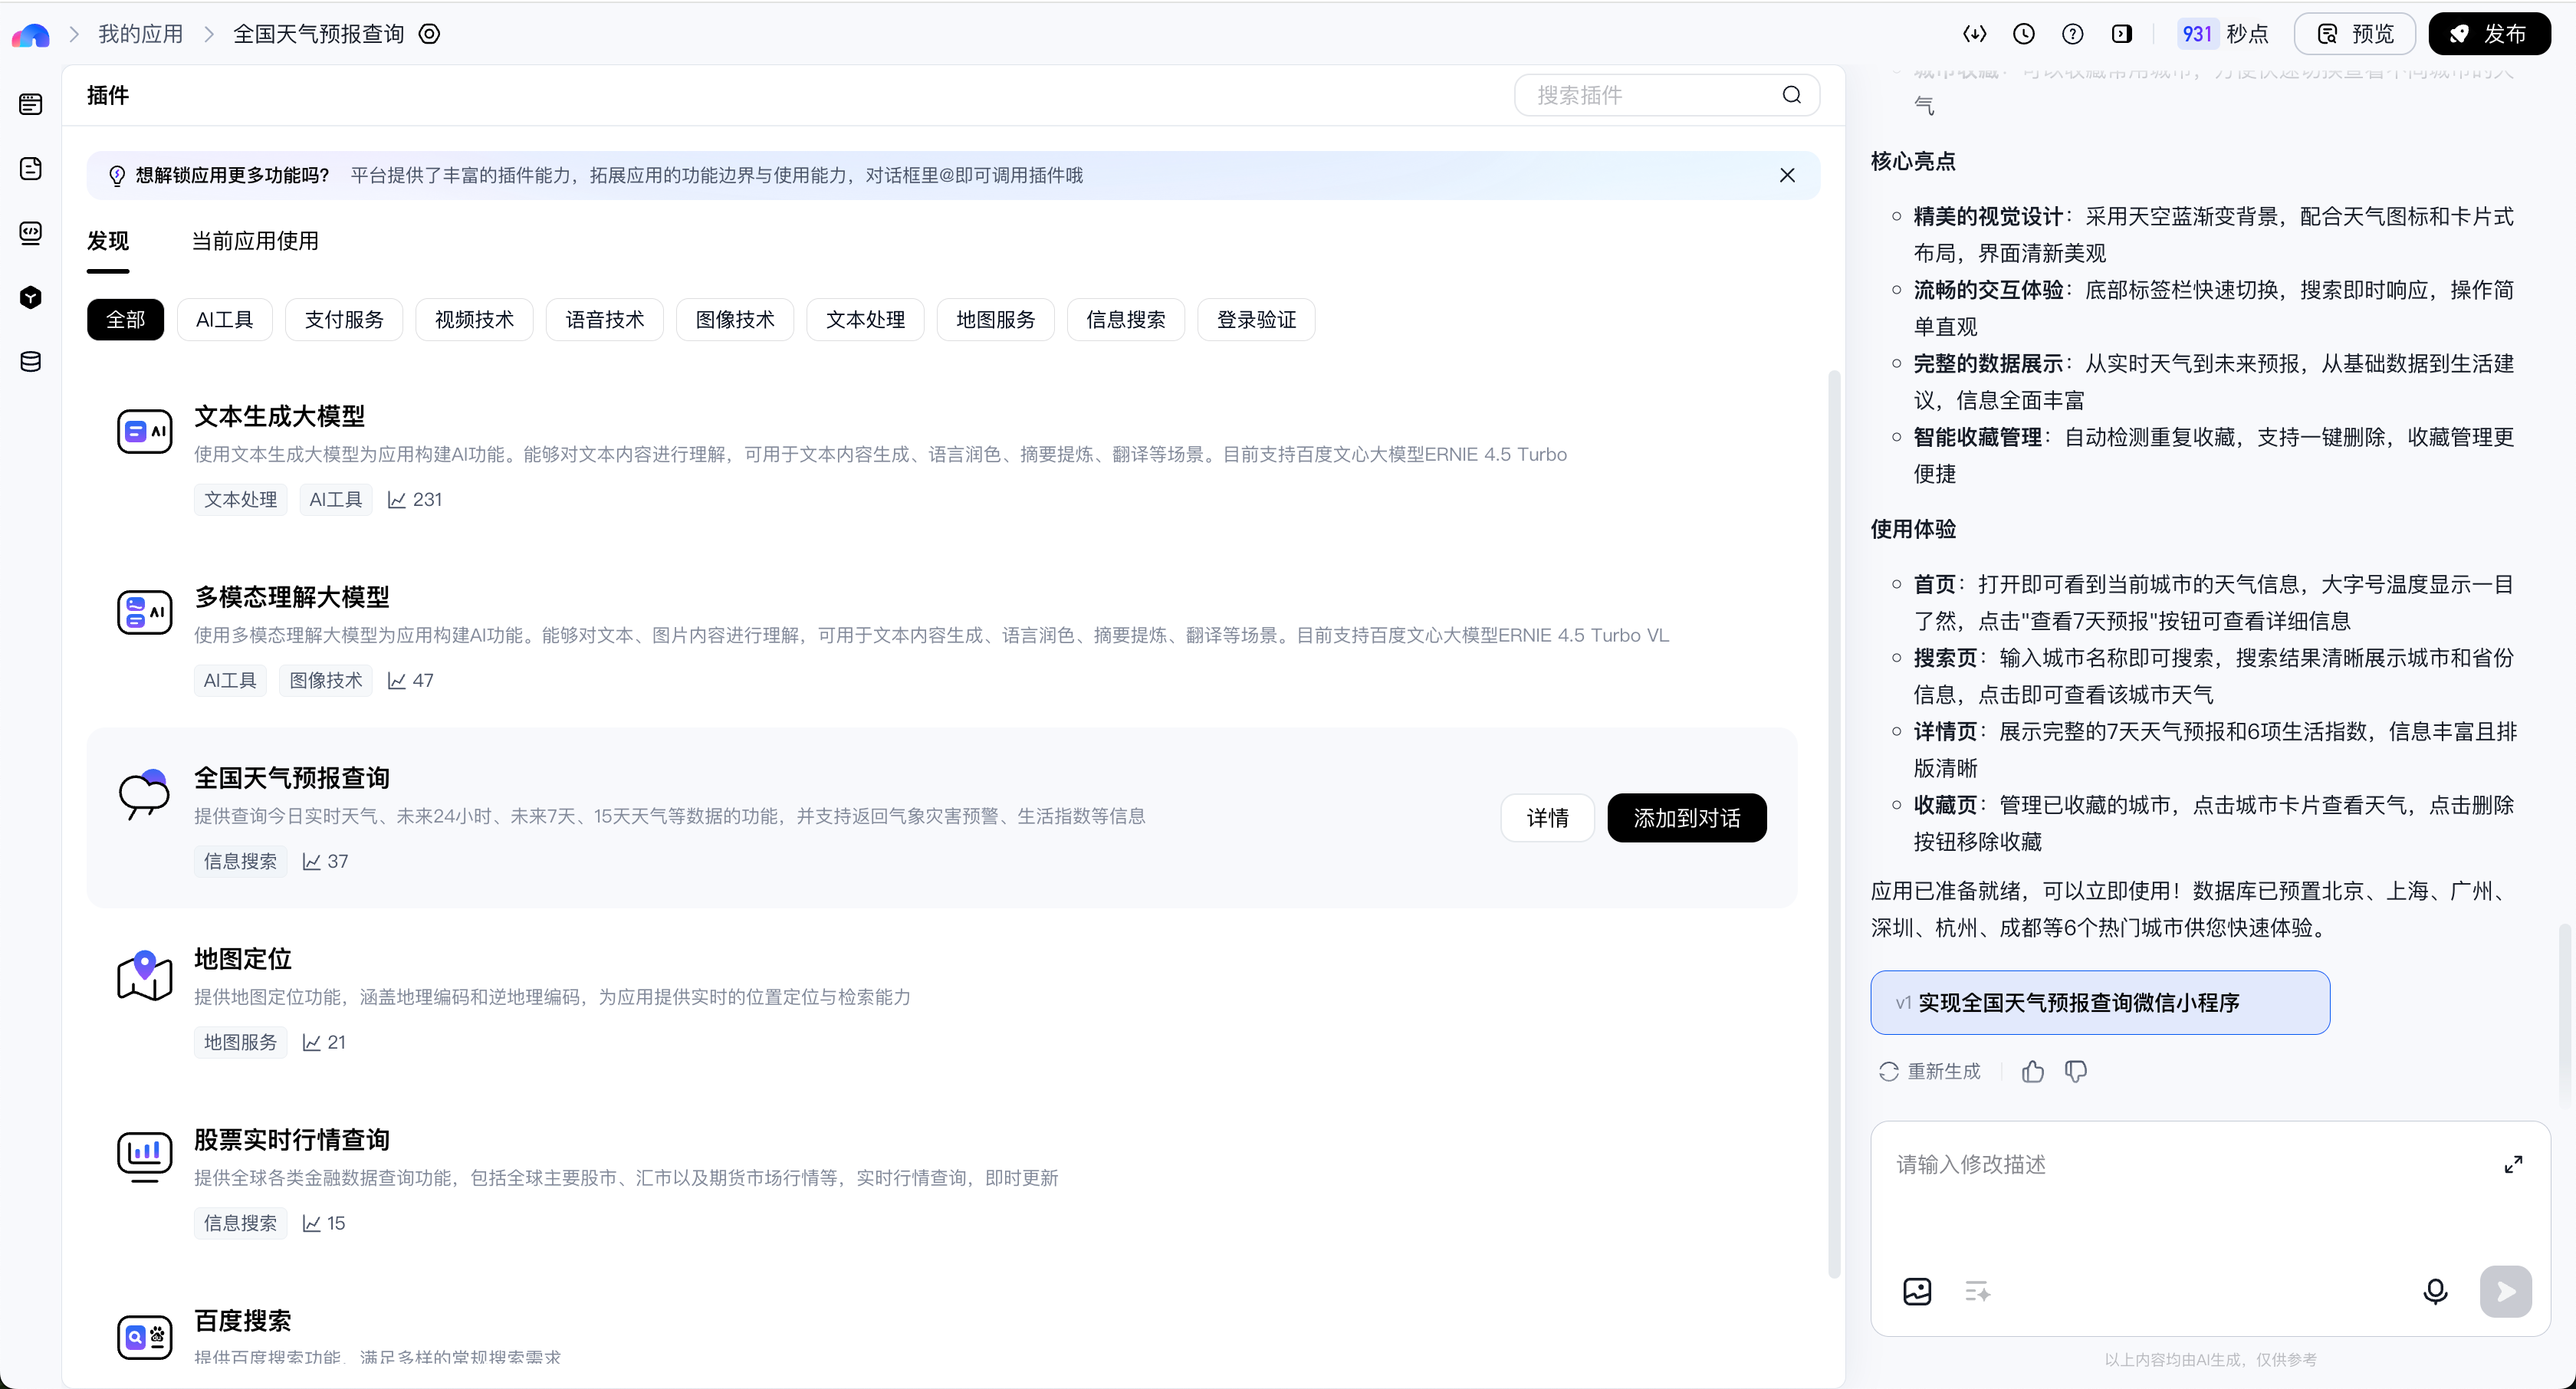Viewport: 2576px width, 1389px height.
Task: Click the 发布 publish button
Action: [2489, 33]
